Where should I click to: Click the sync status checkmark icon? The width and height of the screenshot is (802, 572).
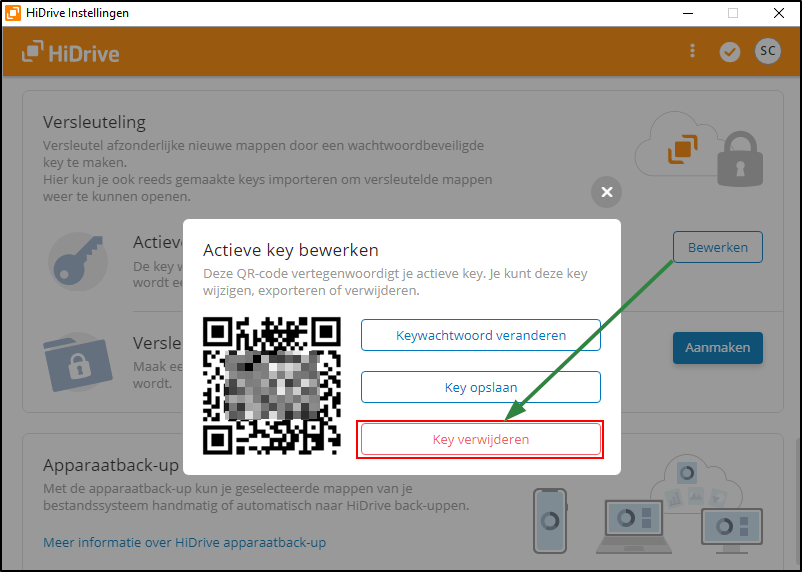(730, 52)
